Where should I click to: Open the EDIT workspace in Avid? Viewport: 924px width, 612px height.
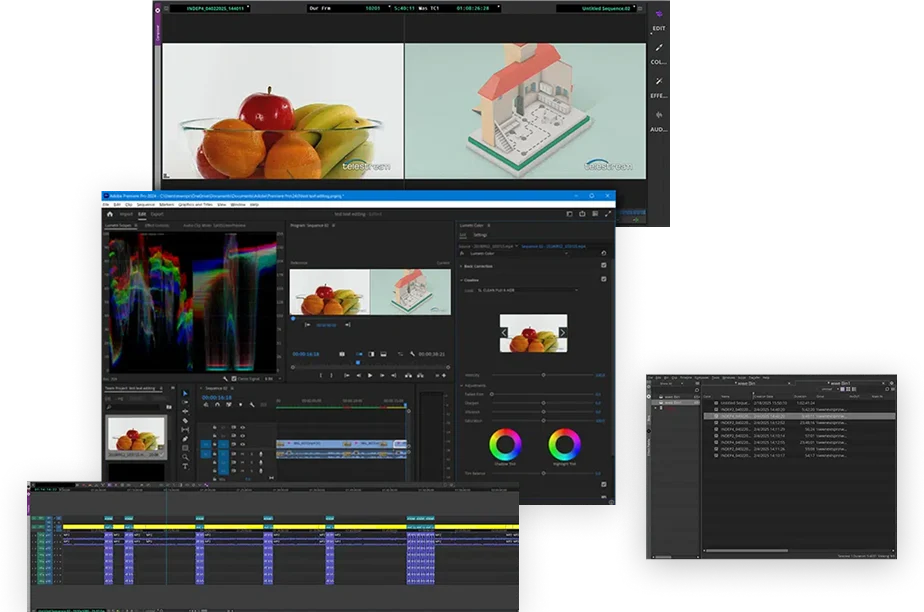click(x=659, y=21)
